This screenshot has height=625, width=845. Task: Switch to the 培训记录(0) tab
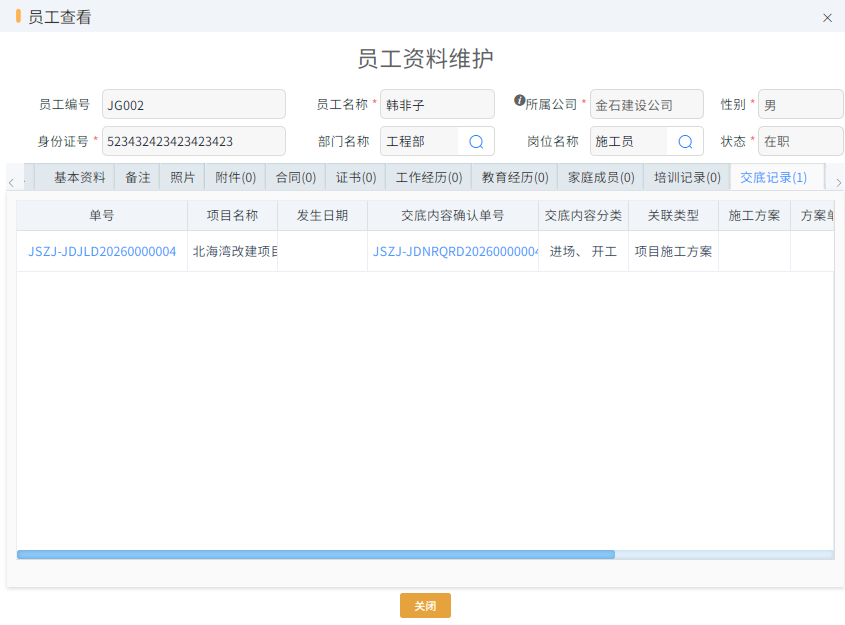pyautogui.click(x=687, y=177)
